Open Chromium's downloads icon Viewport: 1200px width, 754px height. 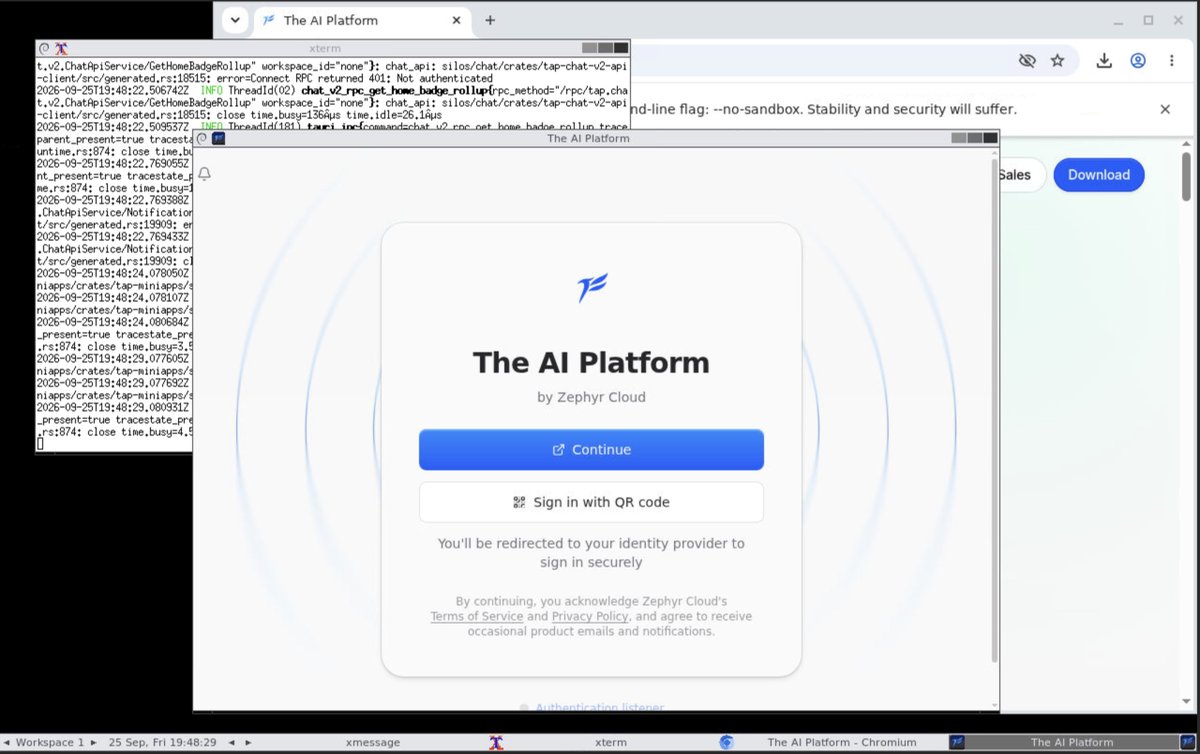click(1104, 60)
